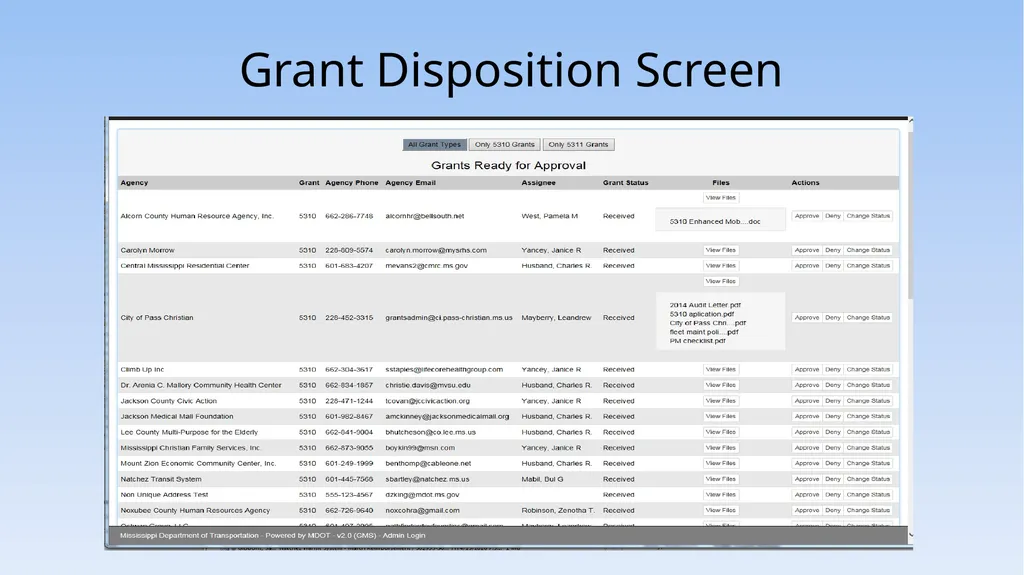The height and width of the screenshot is (575, 1024).
Task: Approve Carolyn Morrow's grant
Action: point(807,250)
